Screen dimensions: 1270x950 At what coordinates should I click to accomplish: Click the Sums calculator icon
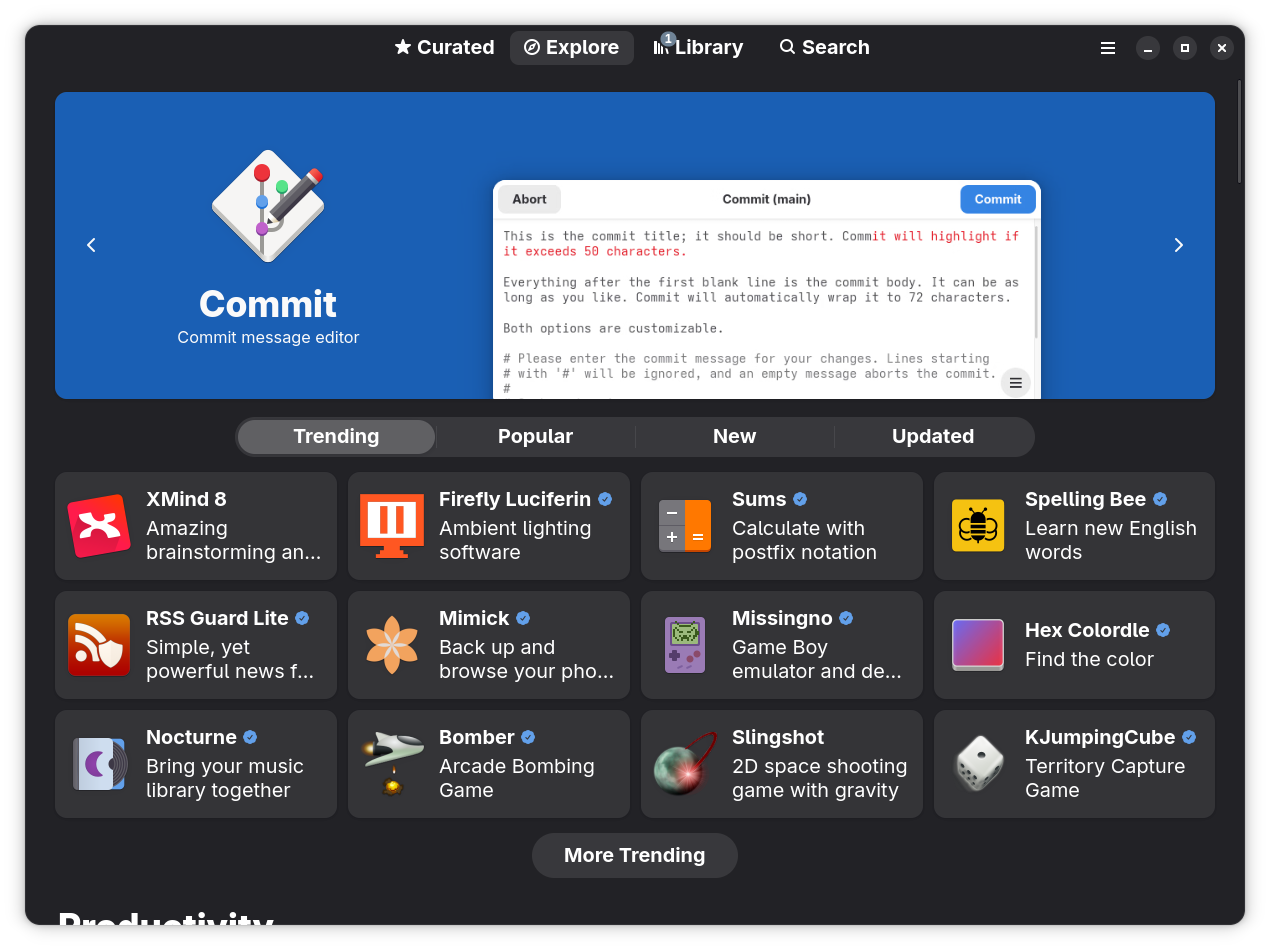coord(685,526)
